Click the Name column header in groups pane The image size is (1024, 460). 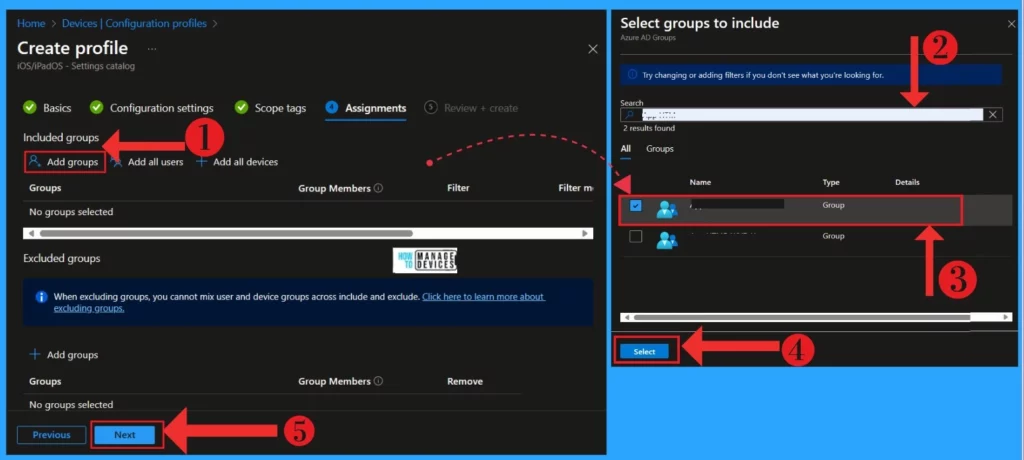click(700, 182)
